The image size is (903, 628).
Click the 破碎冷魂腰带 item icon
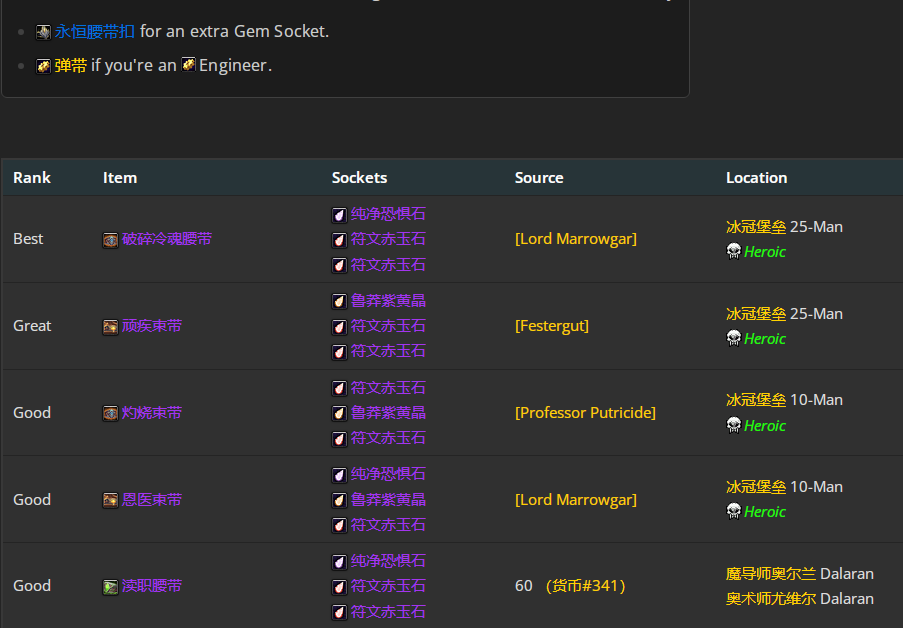point(110,240)
